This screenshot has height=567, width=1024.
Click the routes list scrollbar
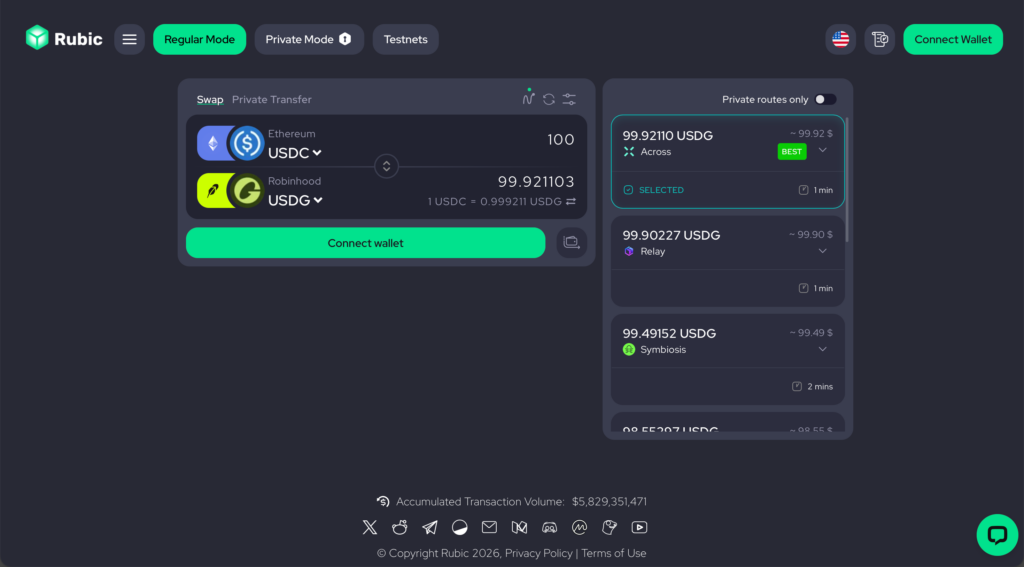(x=847, y=180)
